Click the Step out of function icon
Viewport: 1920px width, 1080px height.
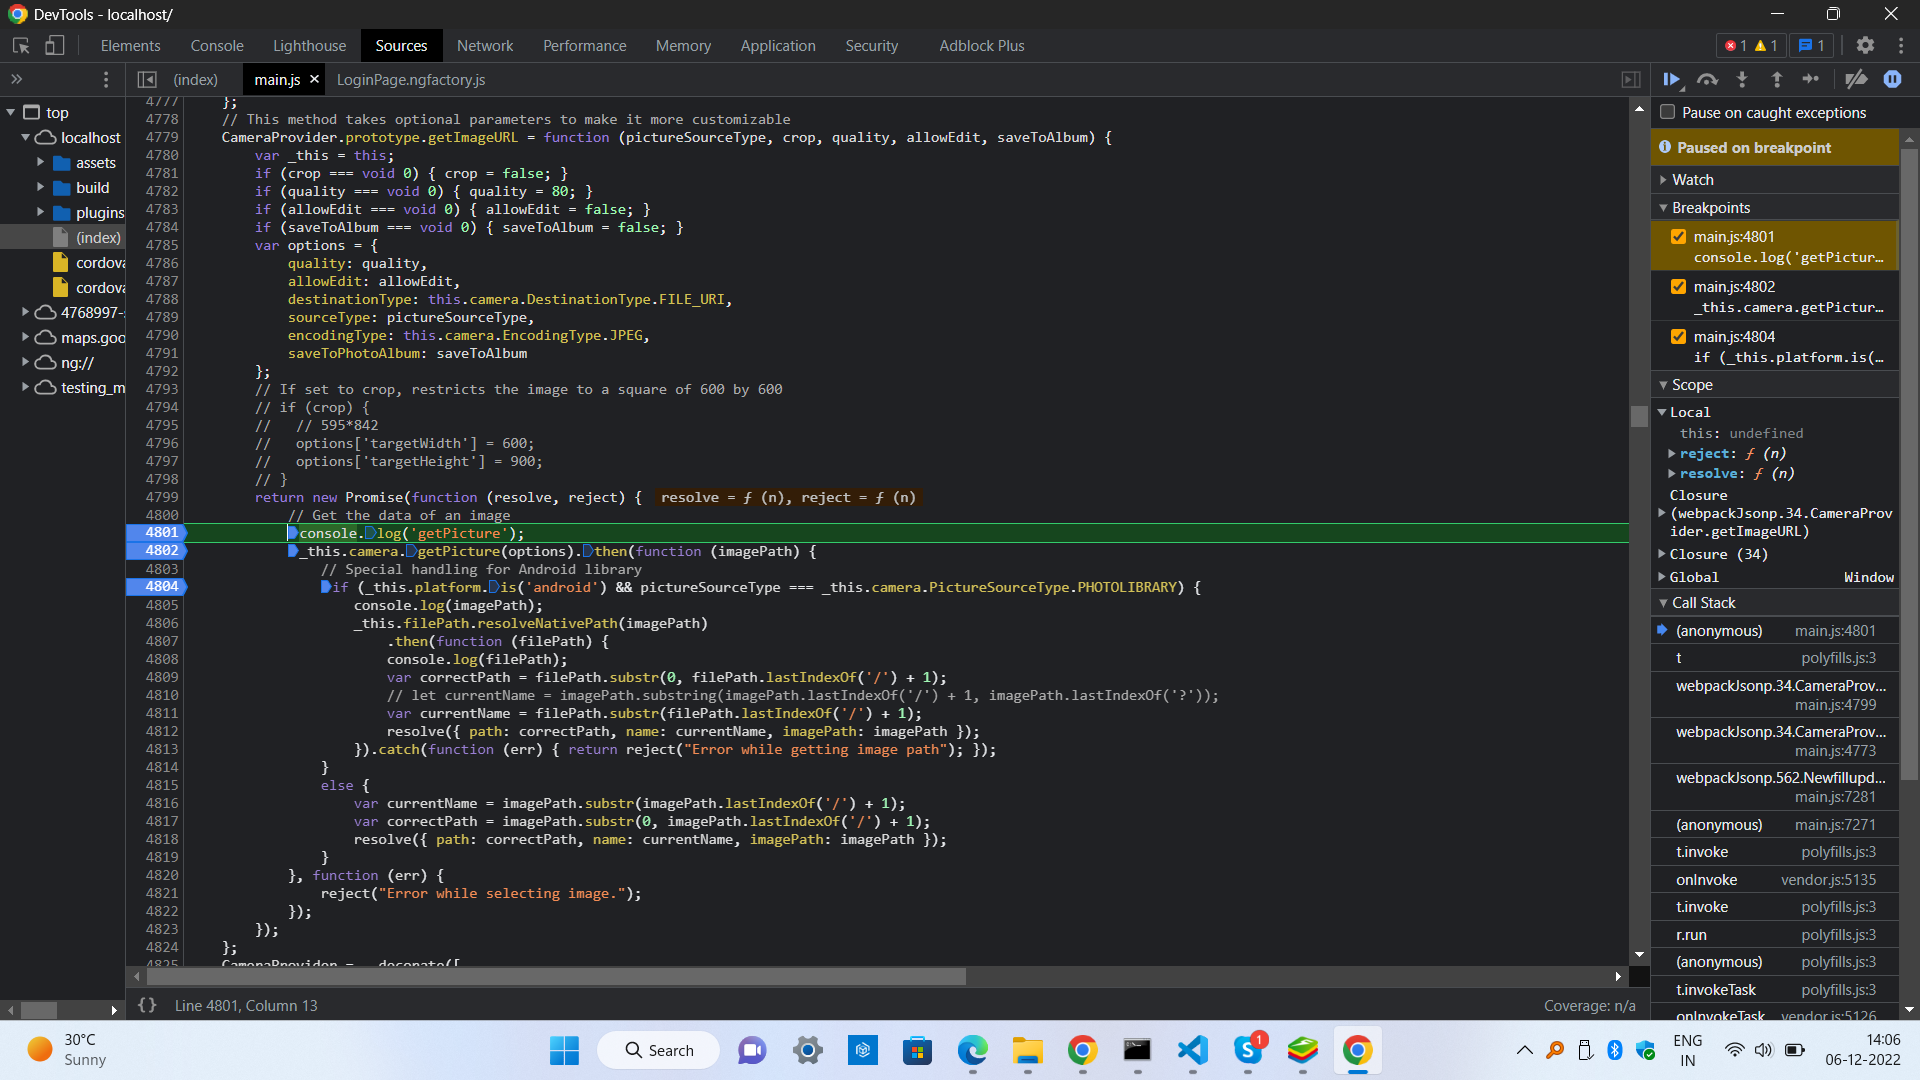coord(1777,80)
